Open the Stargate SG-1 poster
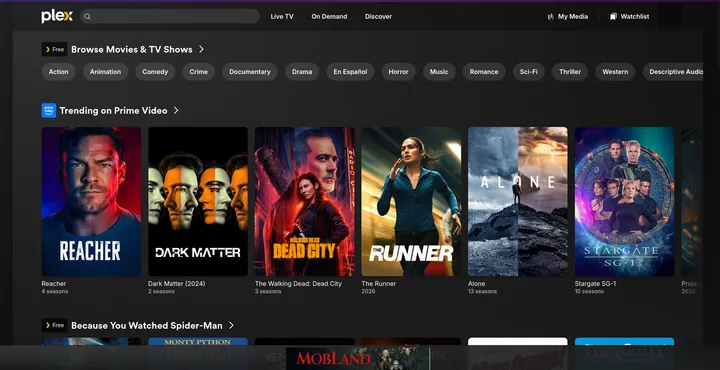Image resolution: width=720 pixels, height=370 pixels. (x=624, y=202)
